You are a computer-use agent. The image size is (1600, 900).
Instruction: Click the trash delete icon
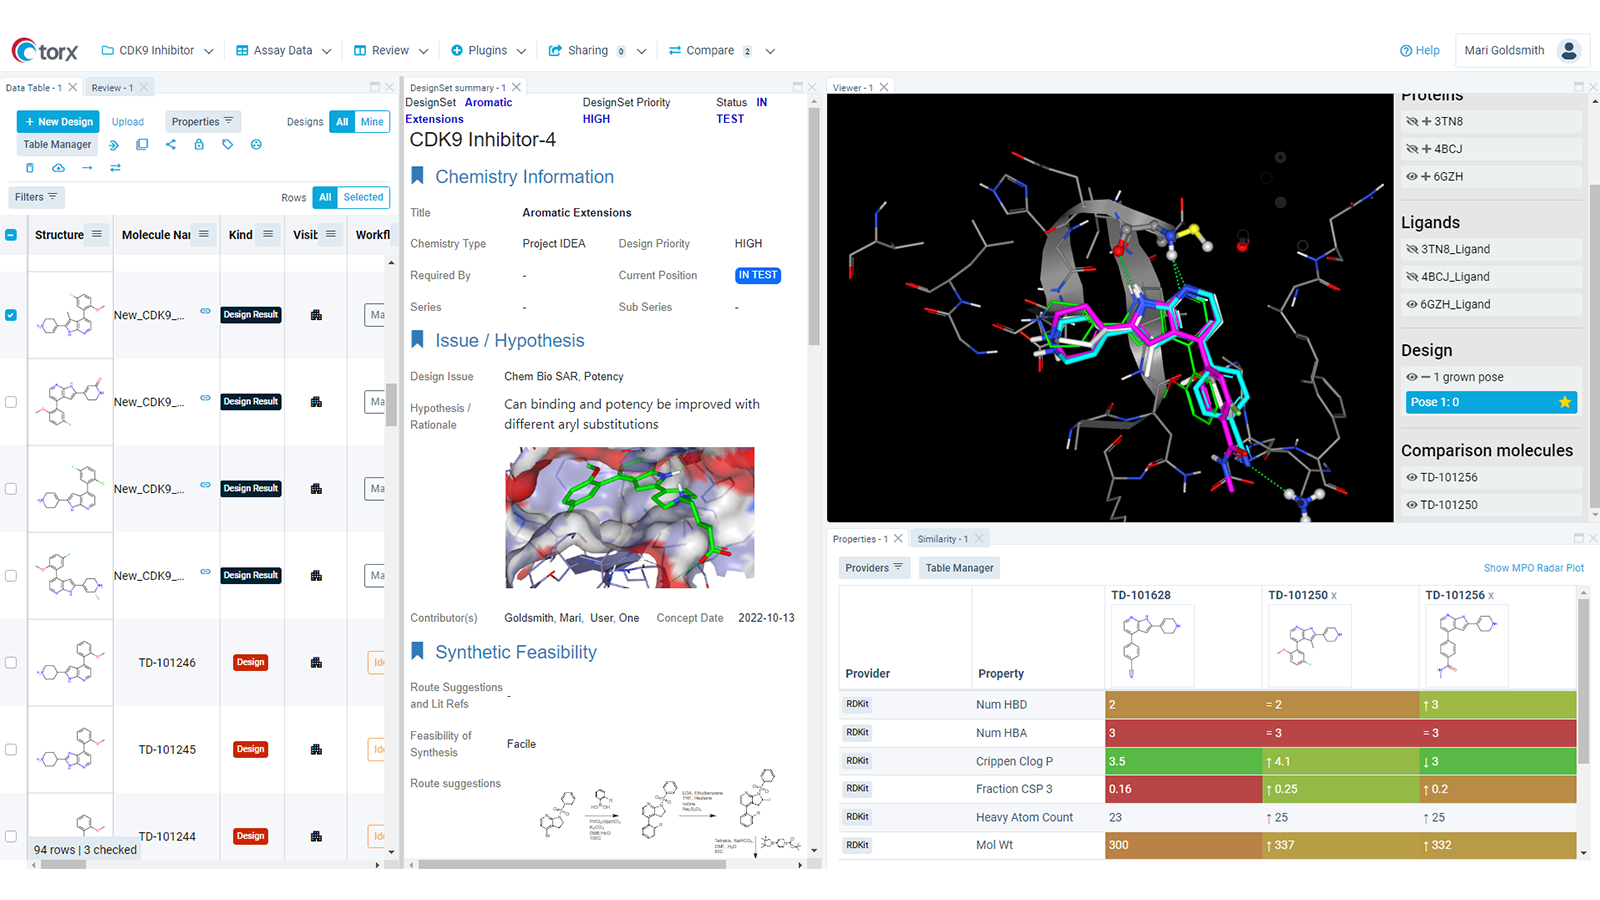tap(30, 168)
